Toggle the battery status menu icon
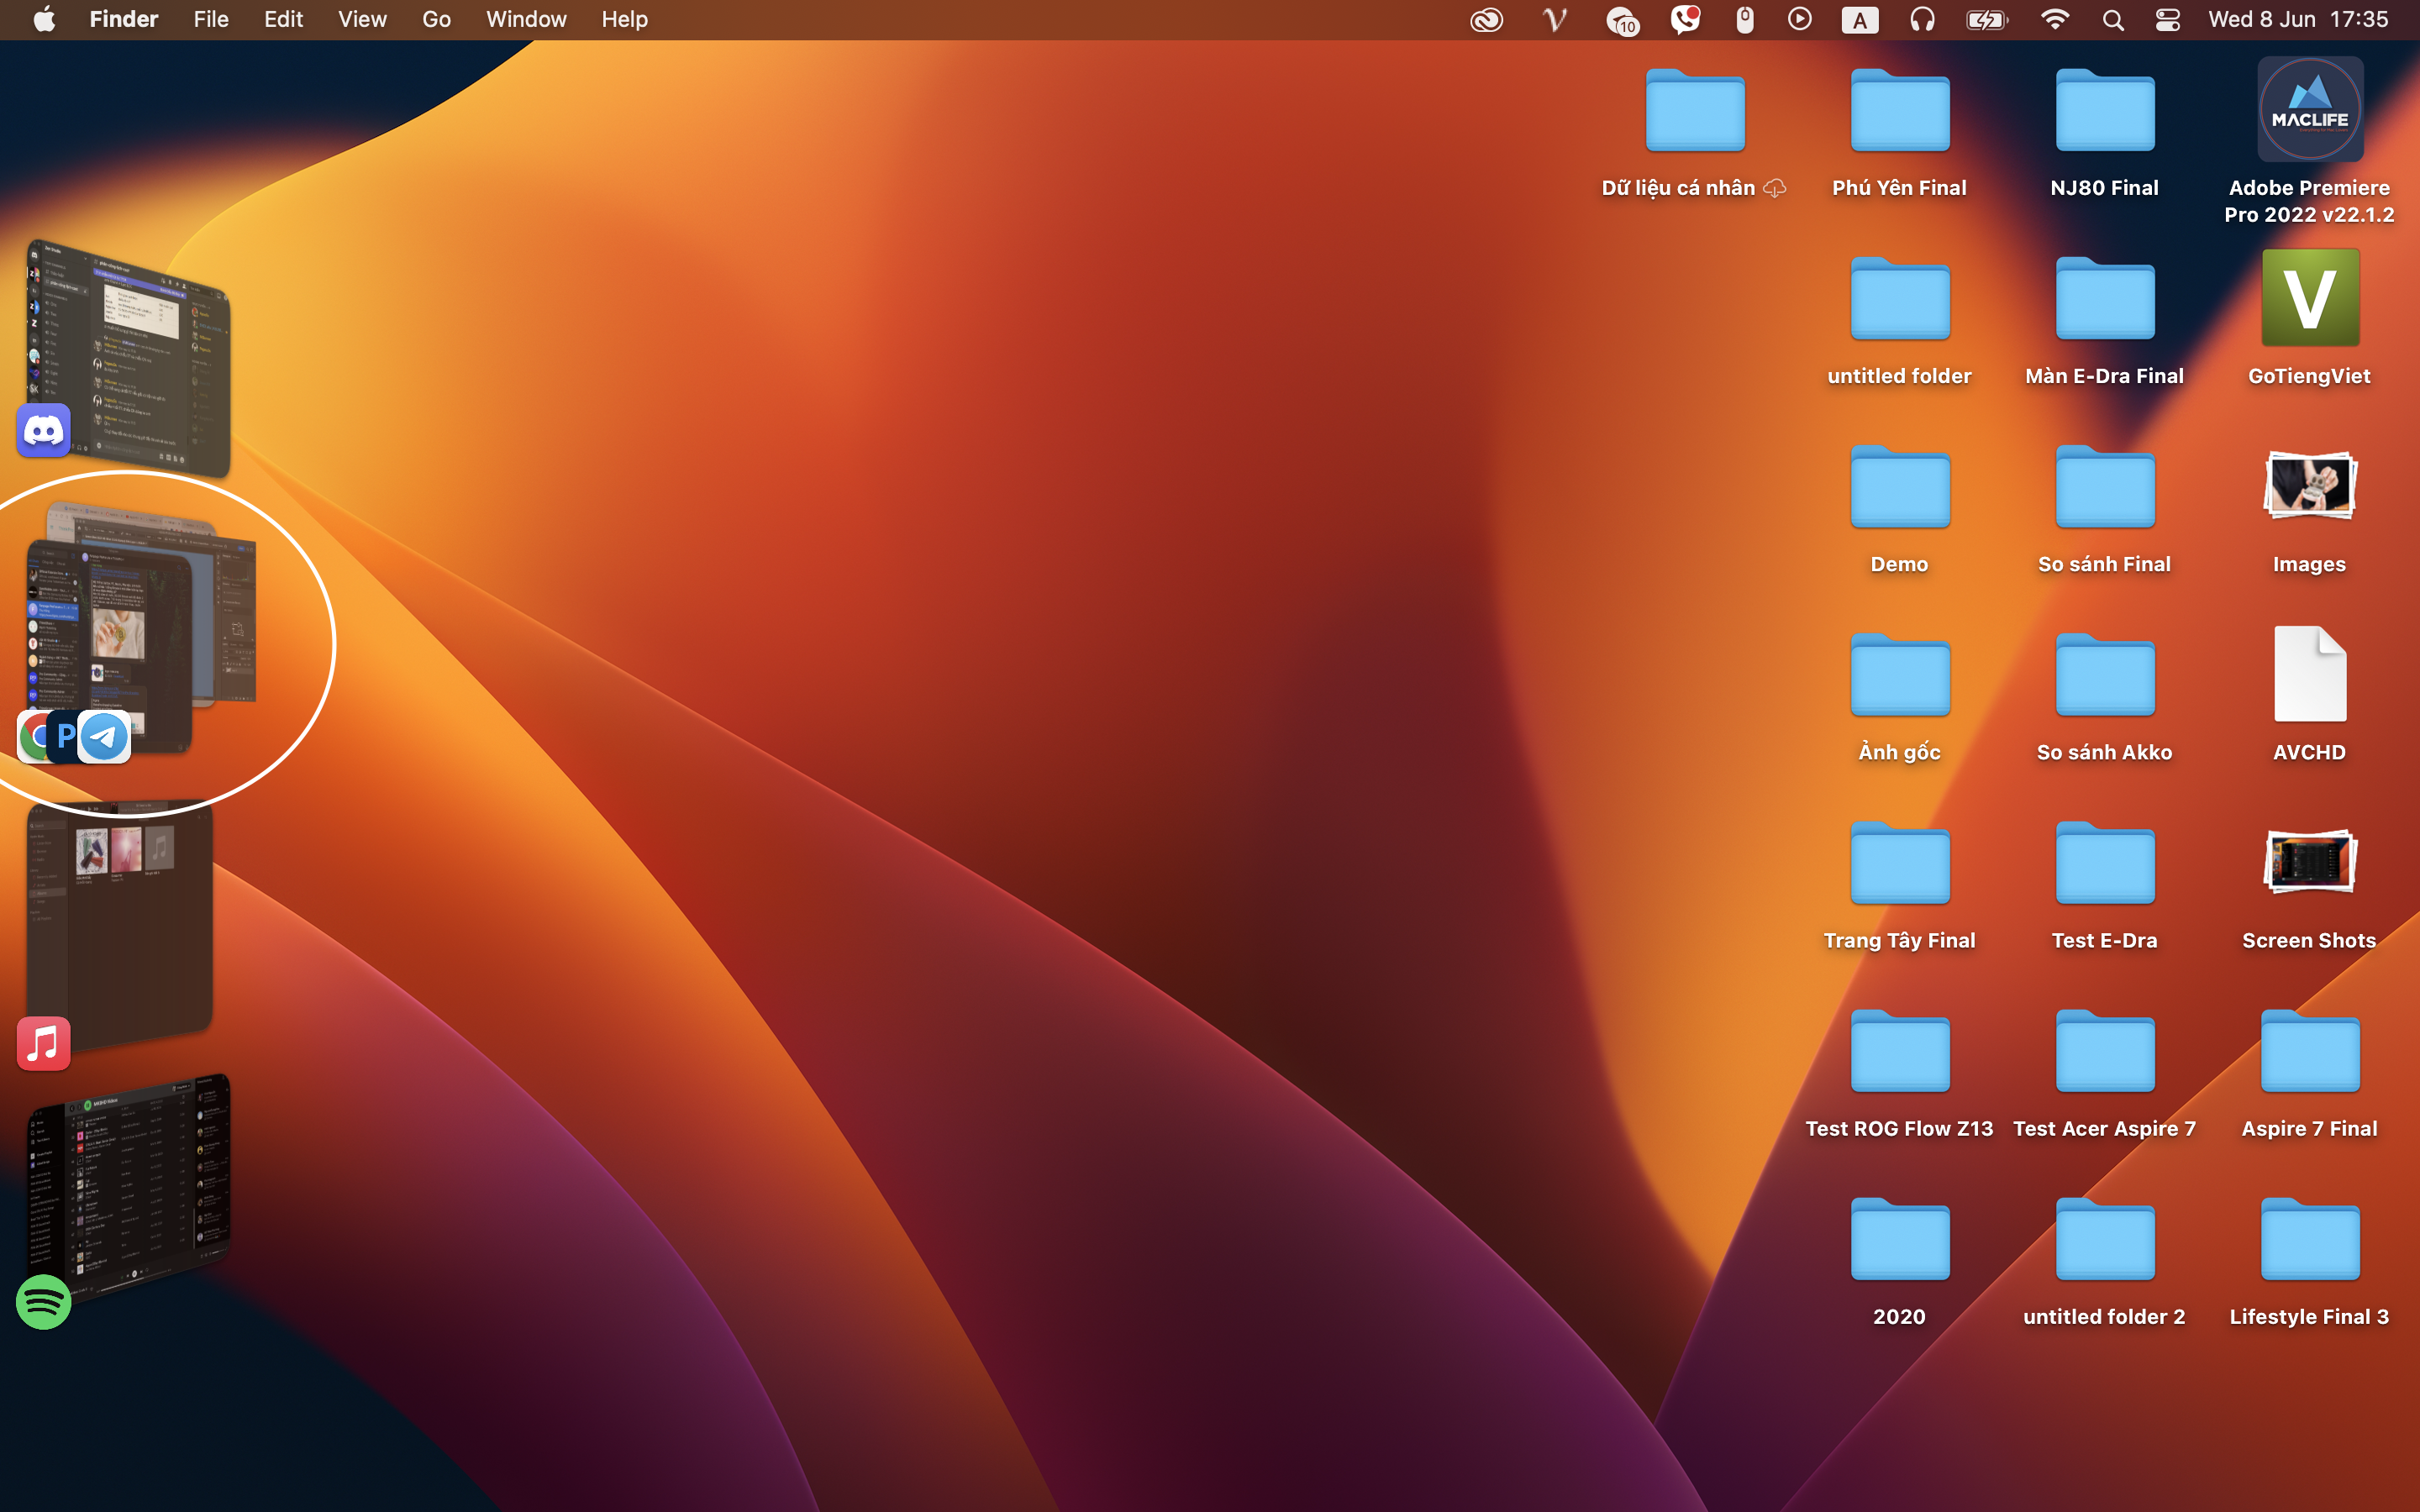This screenshot has width=2420, height=1512. coord(1986,19)
